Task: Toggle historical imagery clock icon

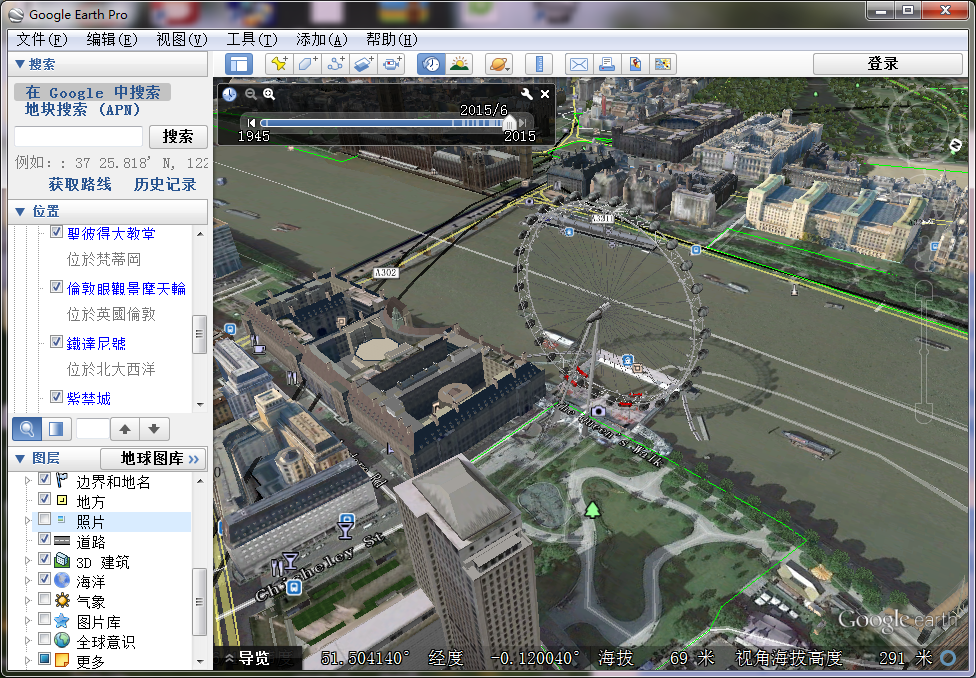Action: click(431, 64)
